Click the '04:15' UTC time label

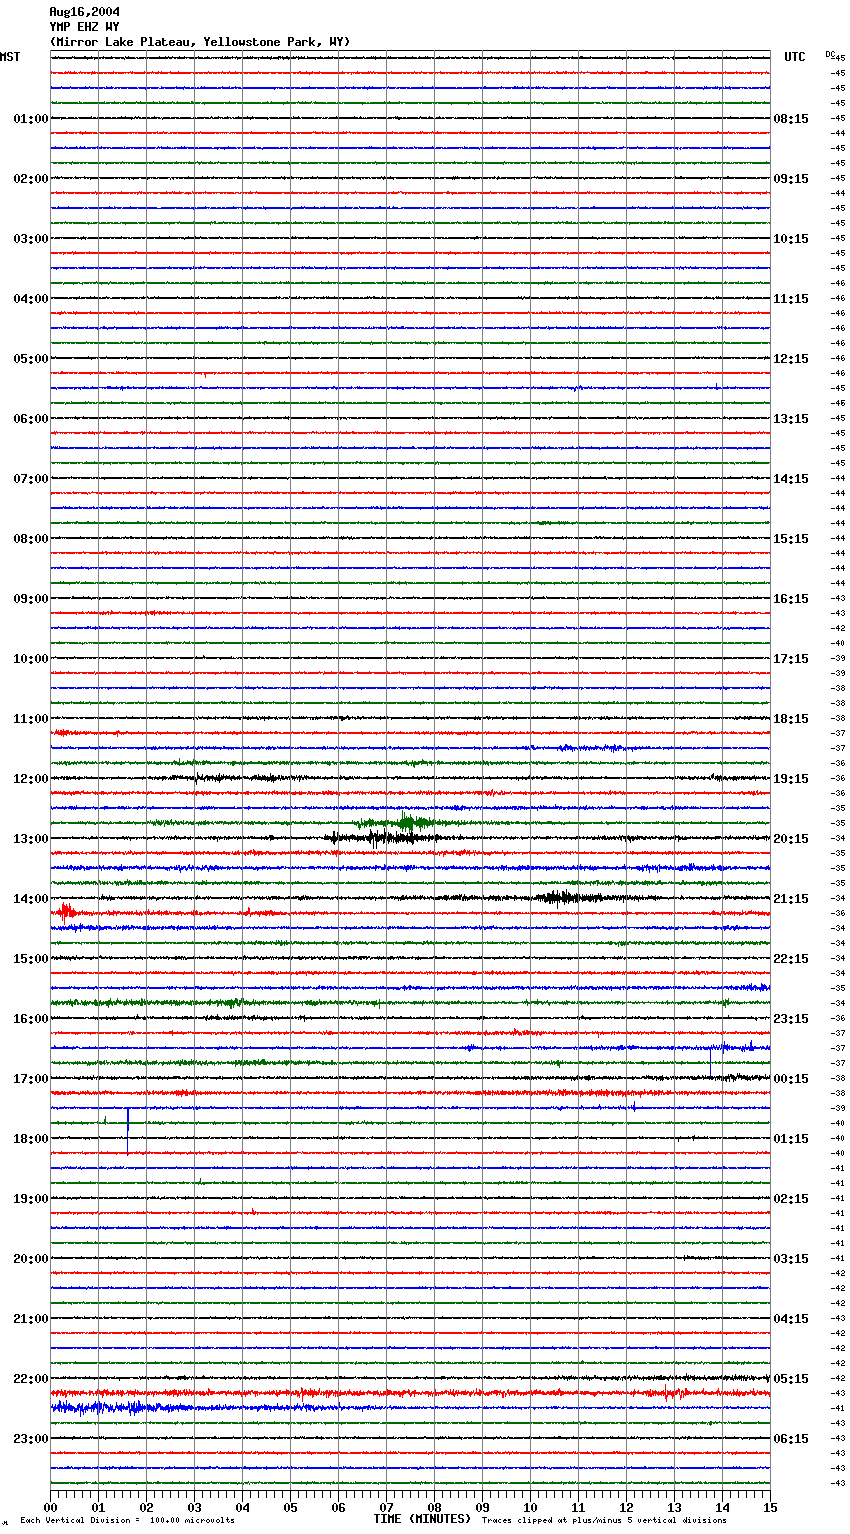(x=791, y=1319)
